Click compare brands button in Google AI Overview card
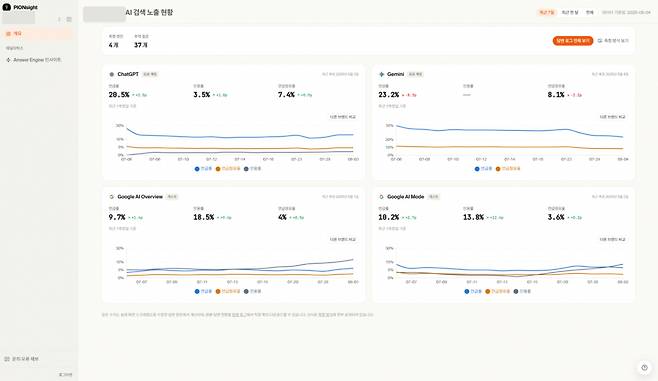 [x=342, y=240]
